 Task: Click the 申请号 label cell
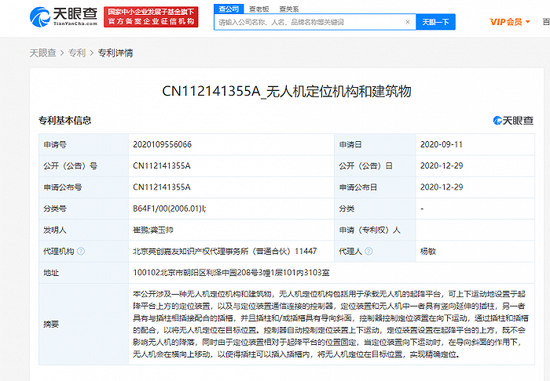83,145
